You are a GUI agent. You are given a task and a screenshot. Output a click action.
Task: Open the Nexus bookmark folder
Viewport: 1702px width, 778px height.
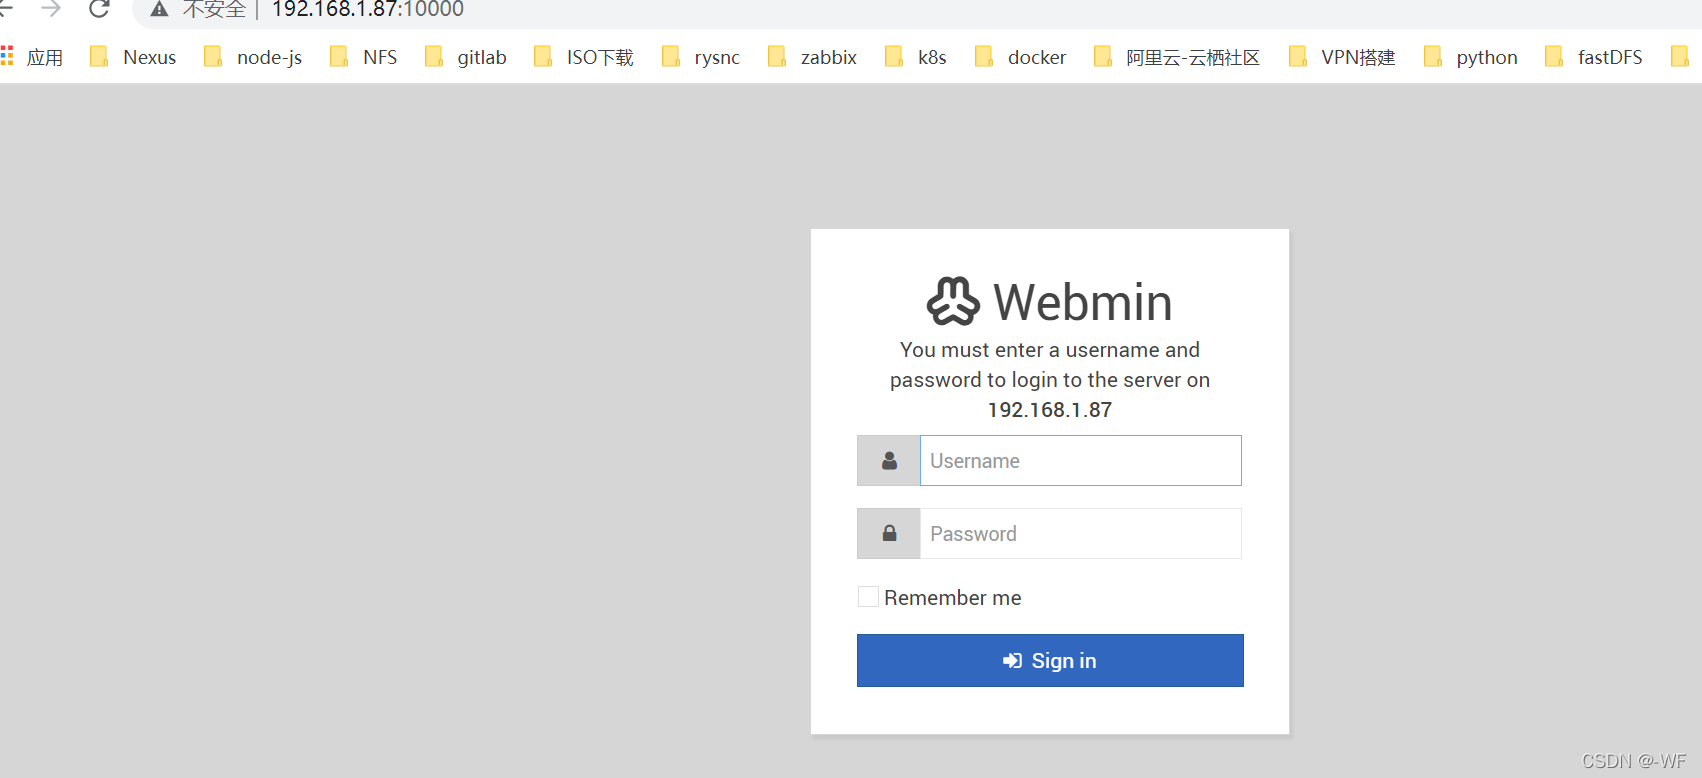click(133, 57)
